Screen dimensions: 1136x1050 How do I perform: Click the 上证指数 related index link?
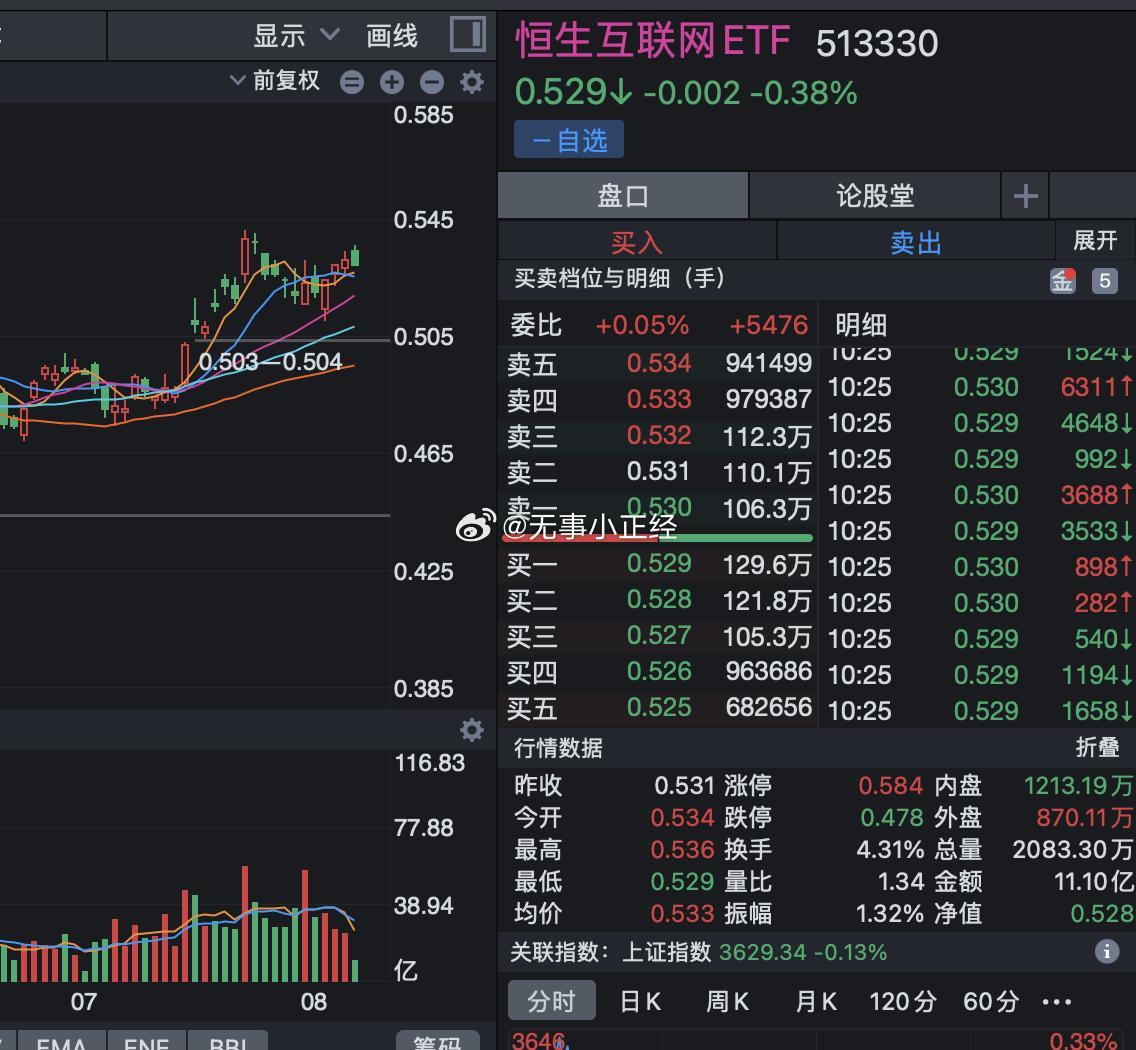(667, 951)
